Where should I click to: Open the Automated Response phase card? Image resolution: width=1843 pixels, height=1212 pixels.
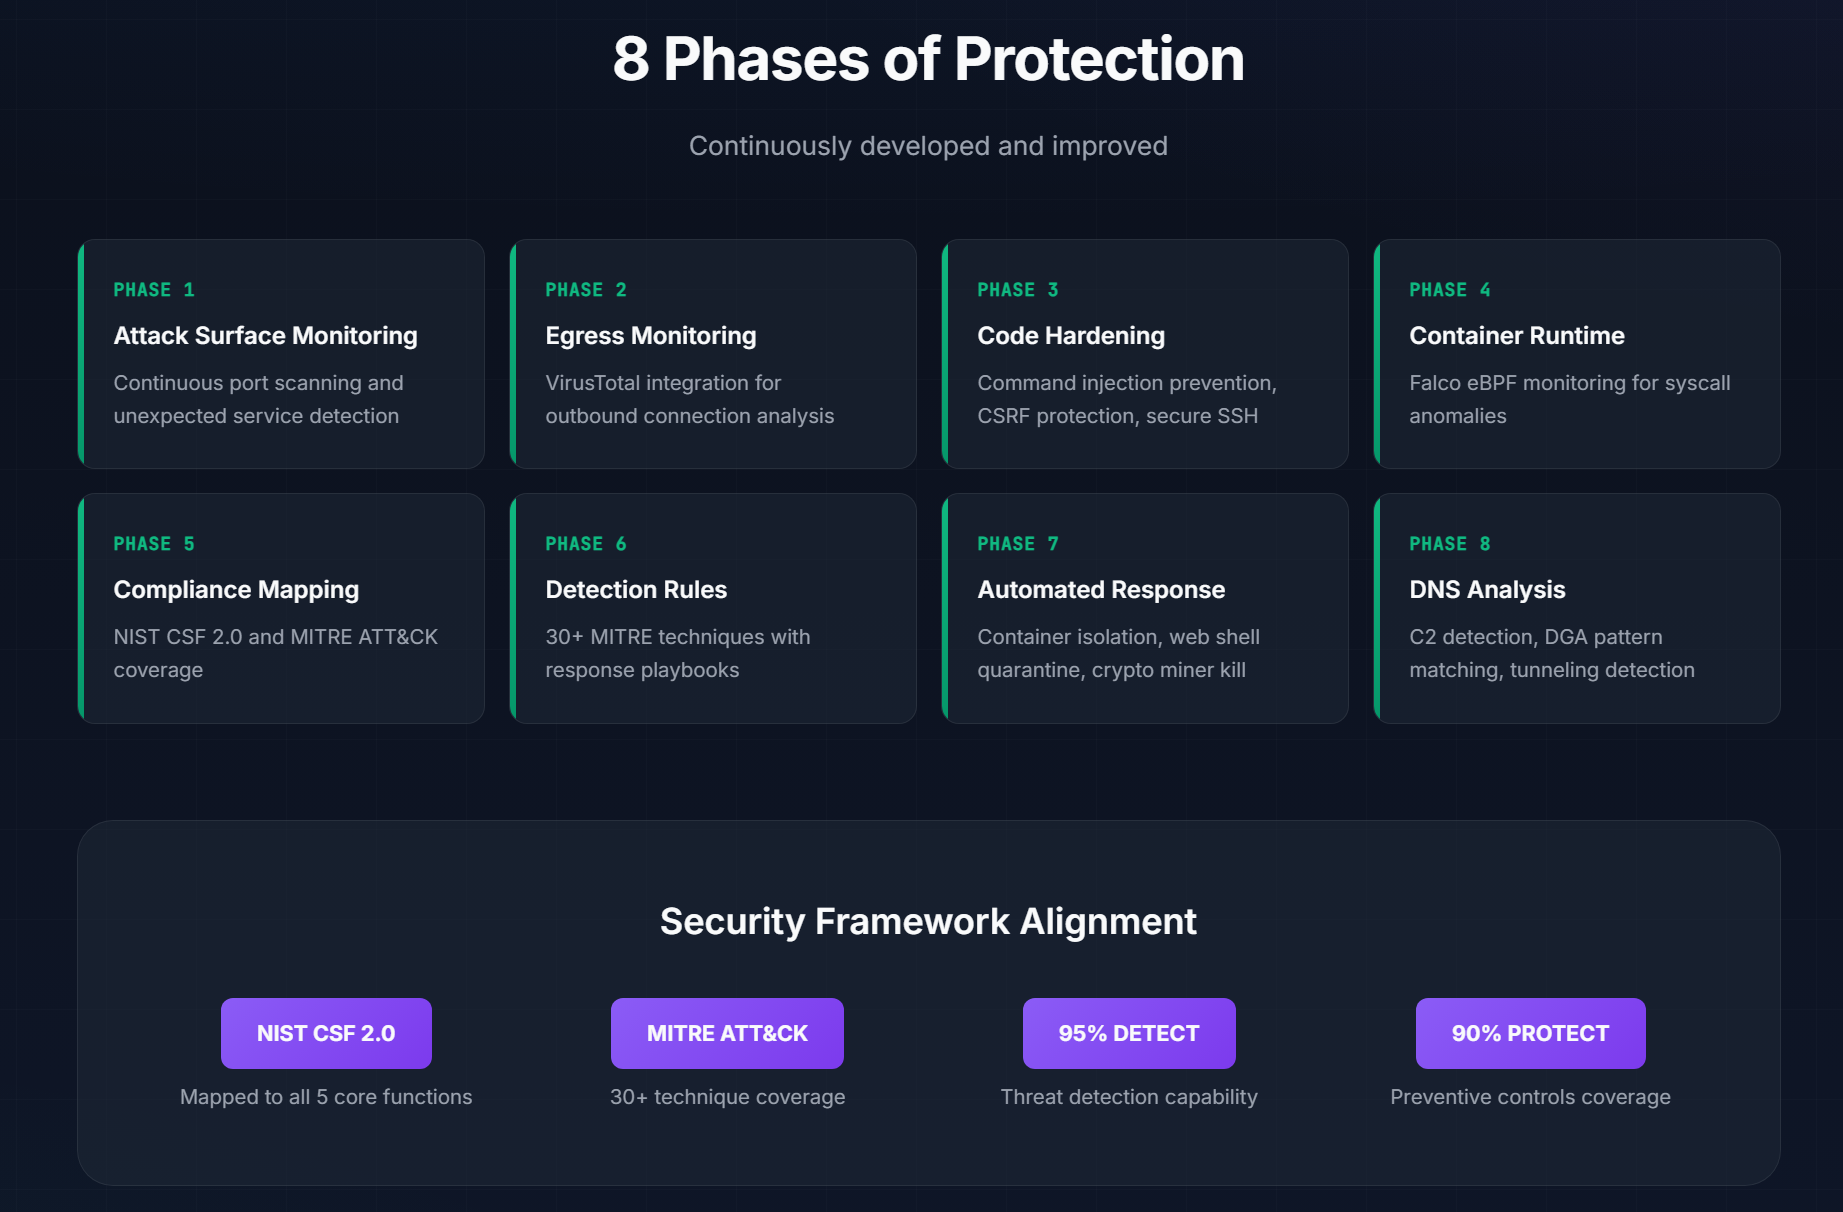(1145, 608)
